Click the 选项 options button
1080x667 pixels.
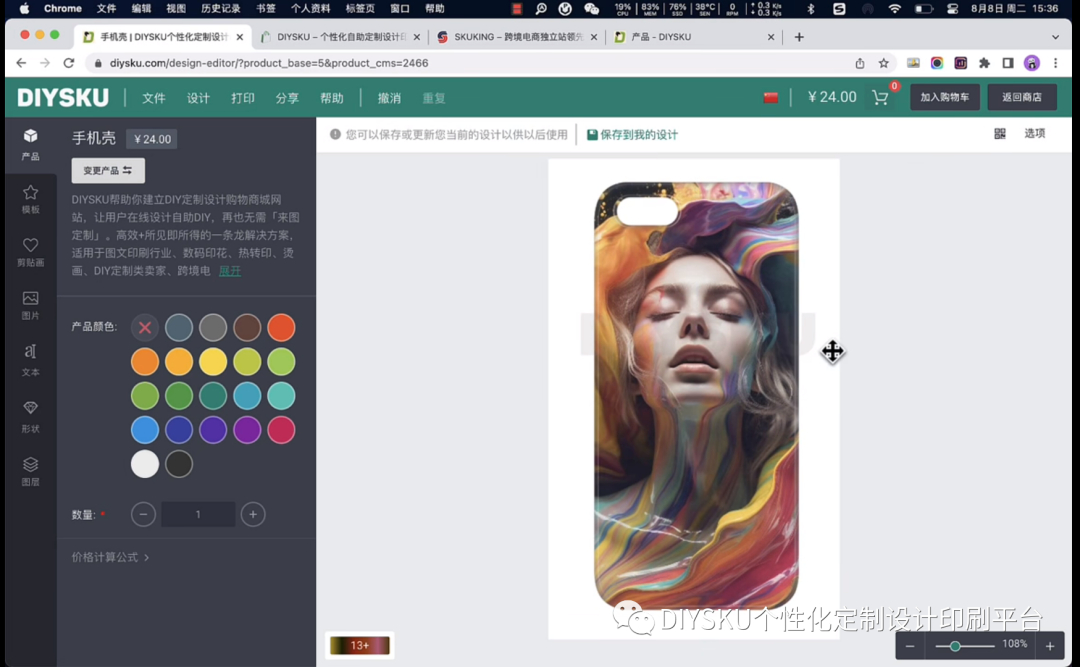click(x=1034, y=134)
